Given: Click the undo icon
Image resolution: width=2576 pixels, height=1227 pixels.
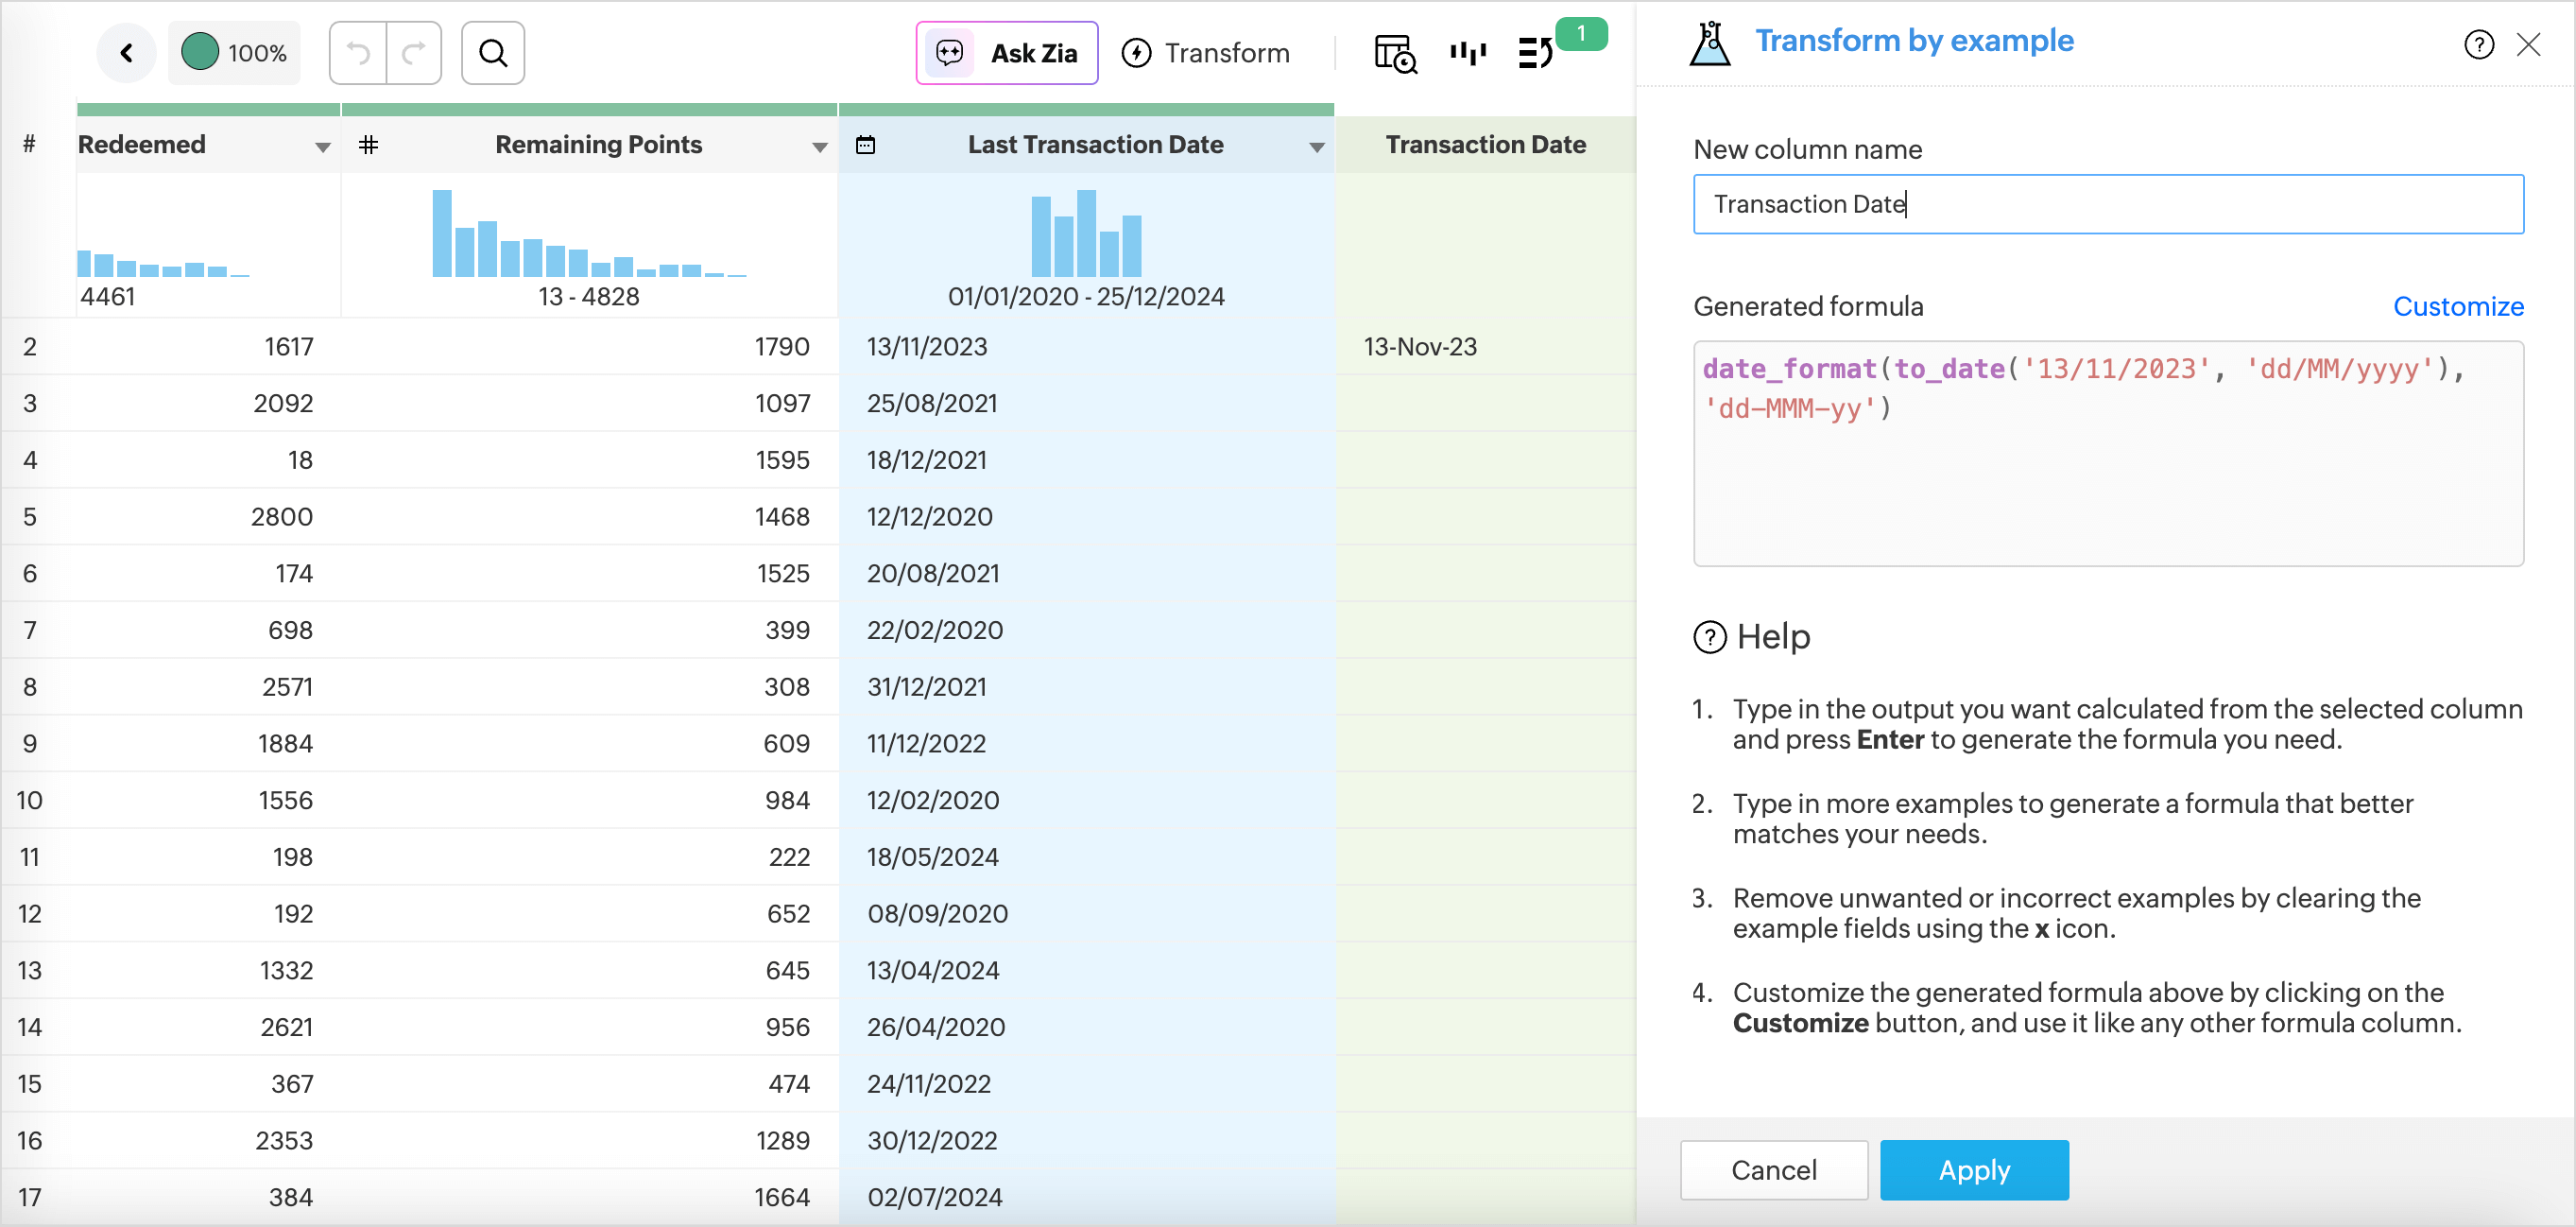Looking at the screenshot, I should tap(358, 53).
